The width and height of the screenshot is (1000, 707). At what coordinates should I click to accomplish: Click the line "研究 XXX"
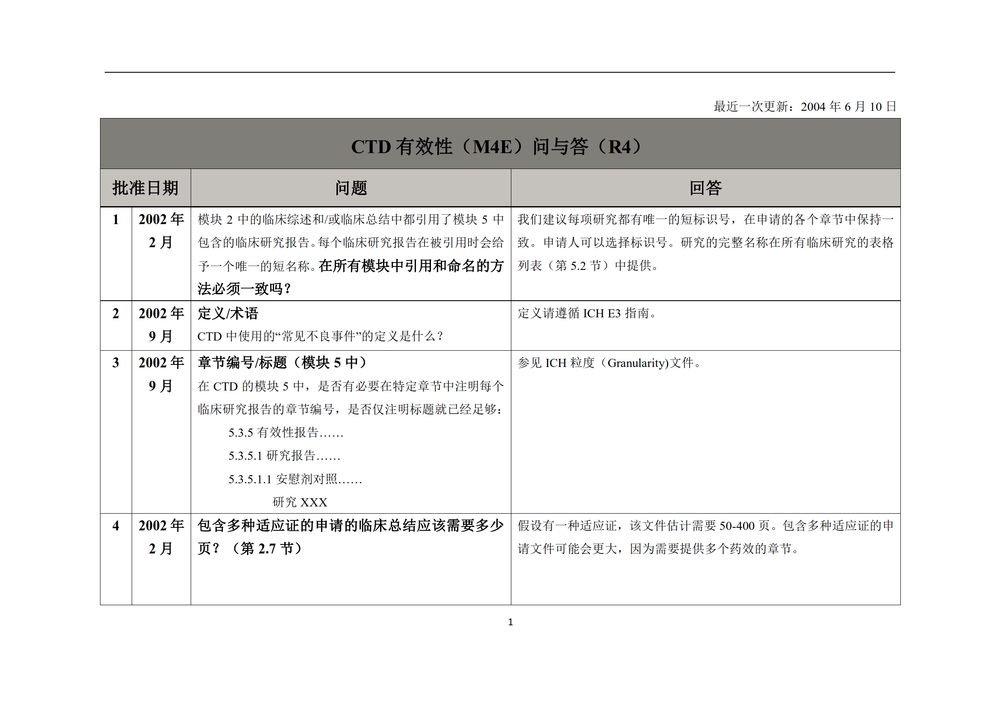click(300, 502)
